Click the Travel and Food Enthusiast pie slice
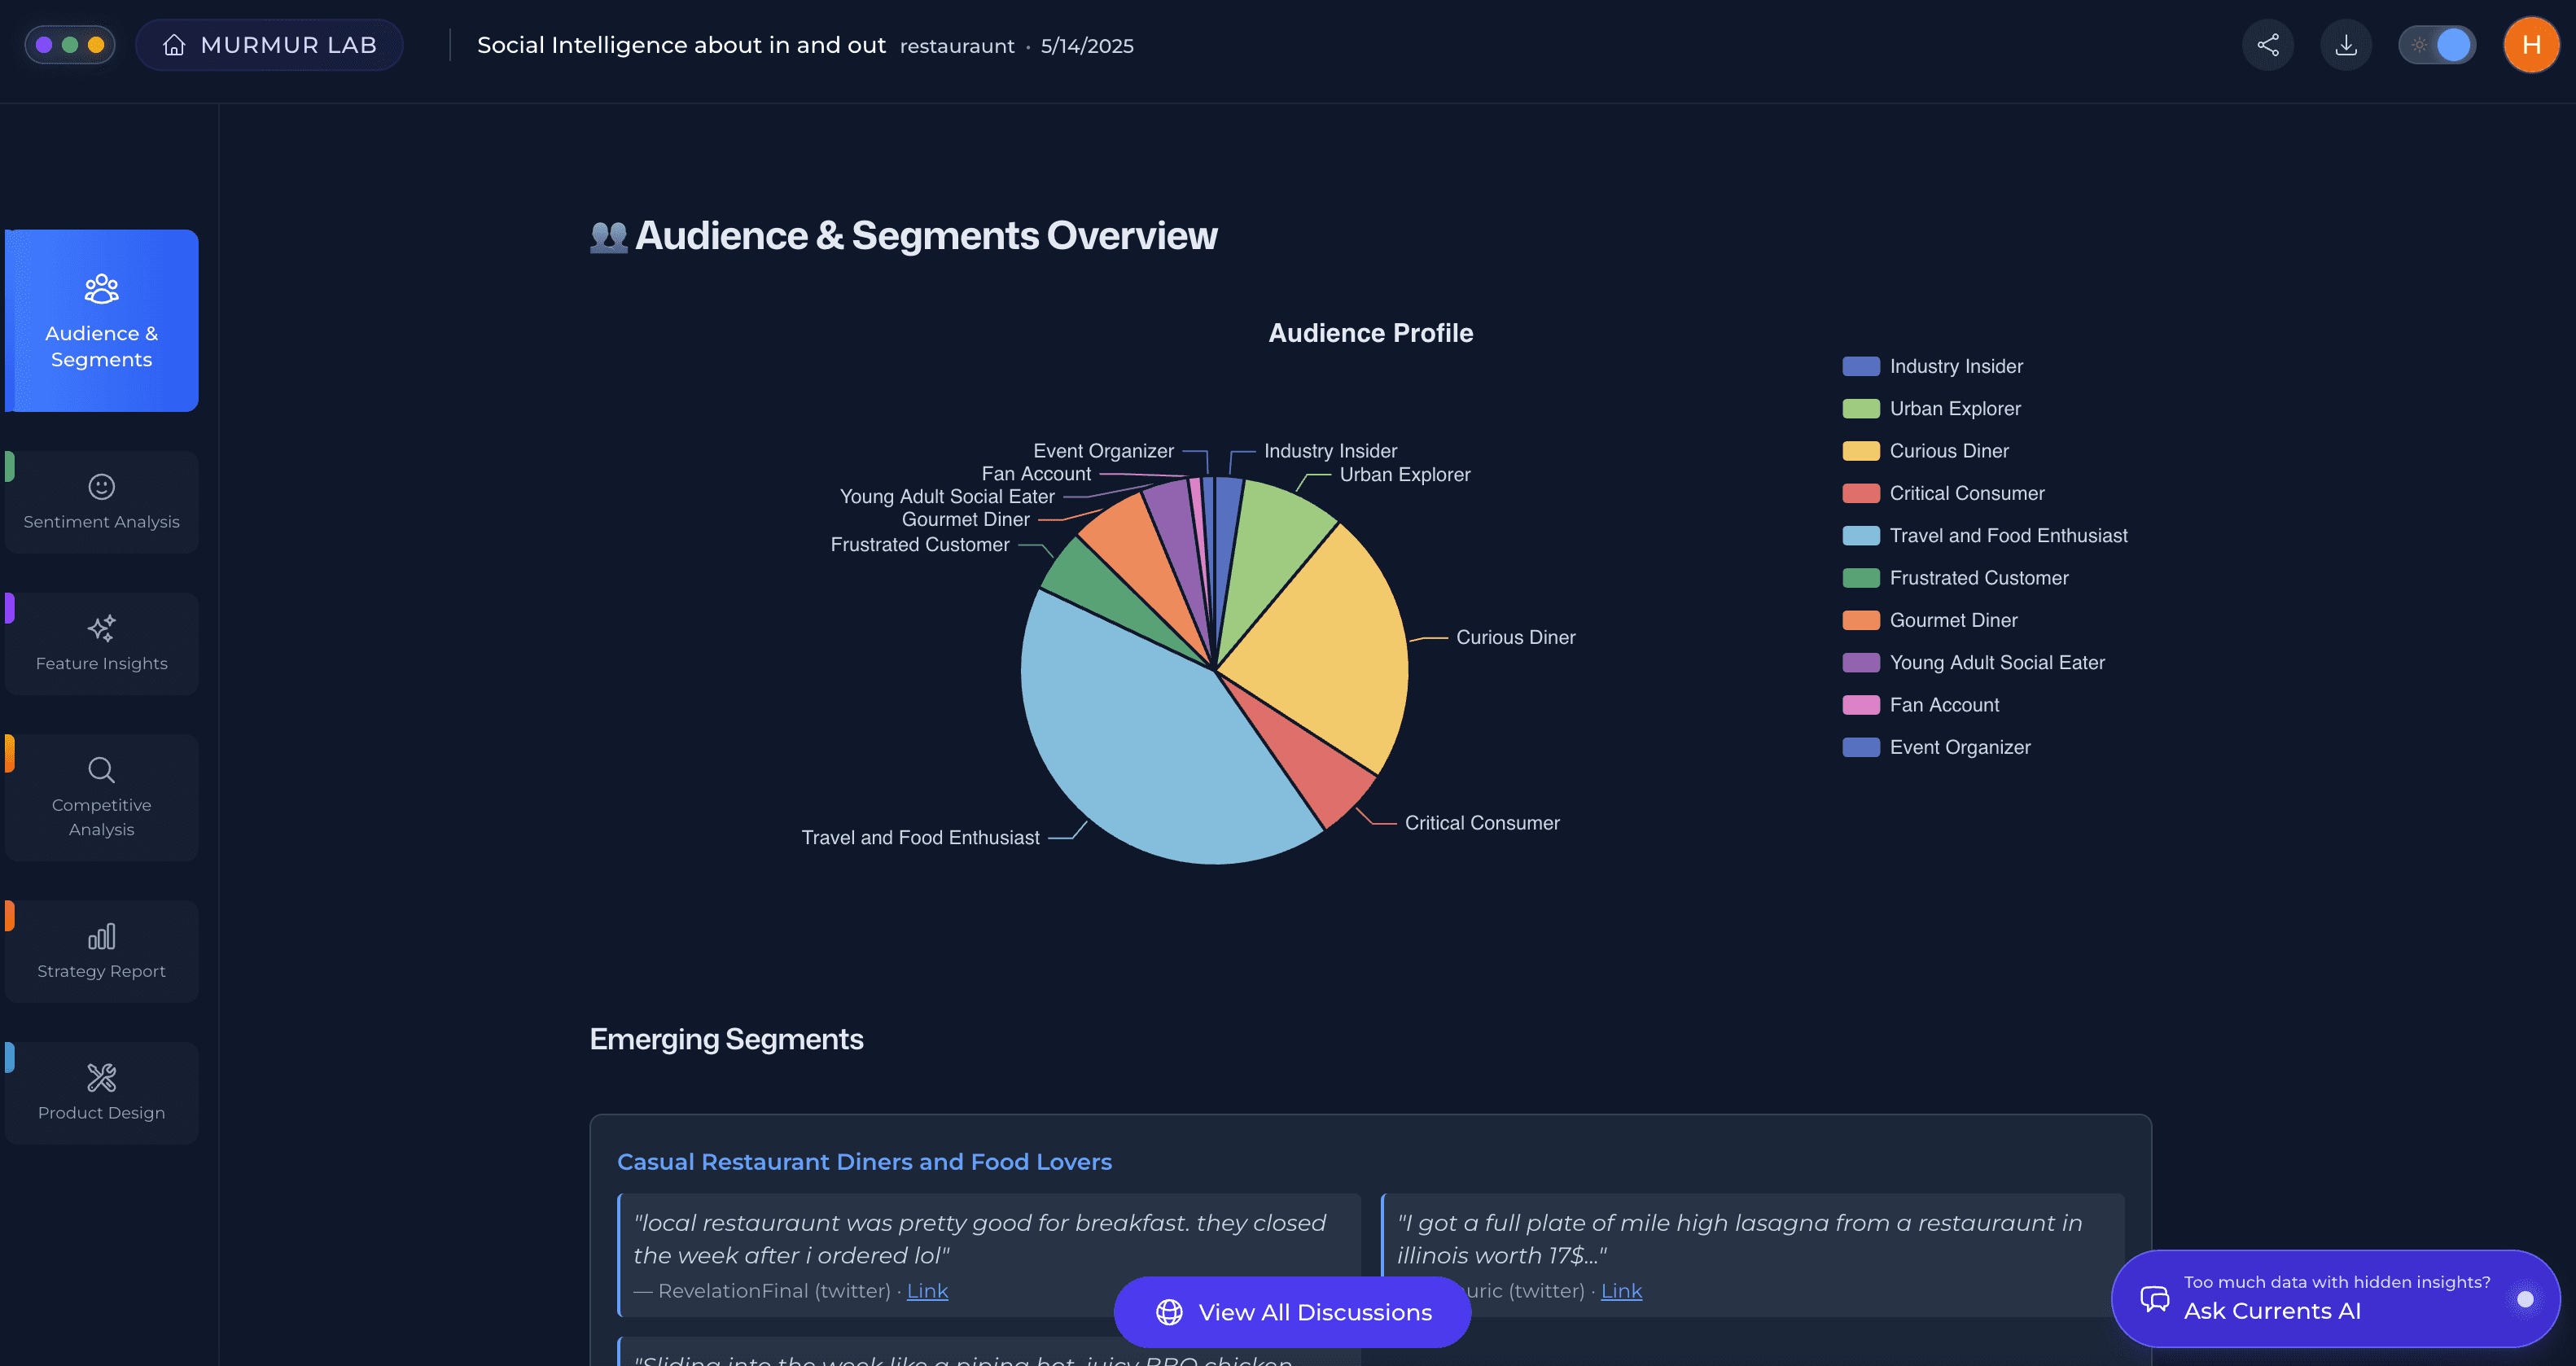2576x1366 pixels. click(x=1140, y=750)
